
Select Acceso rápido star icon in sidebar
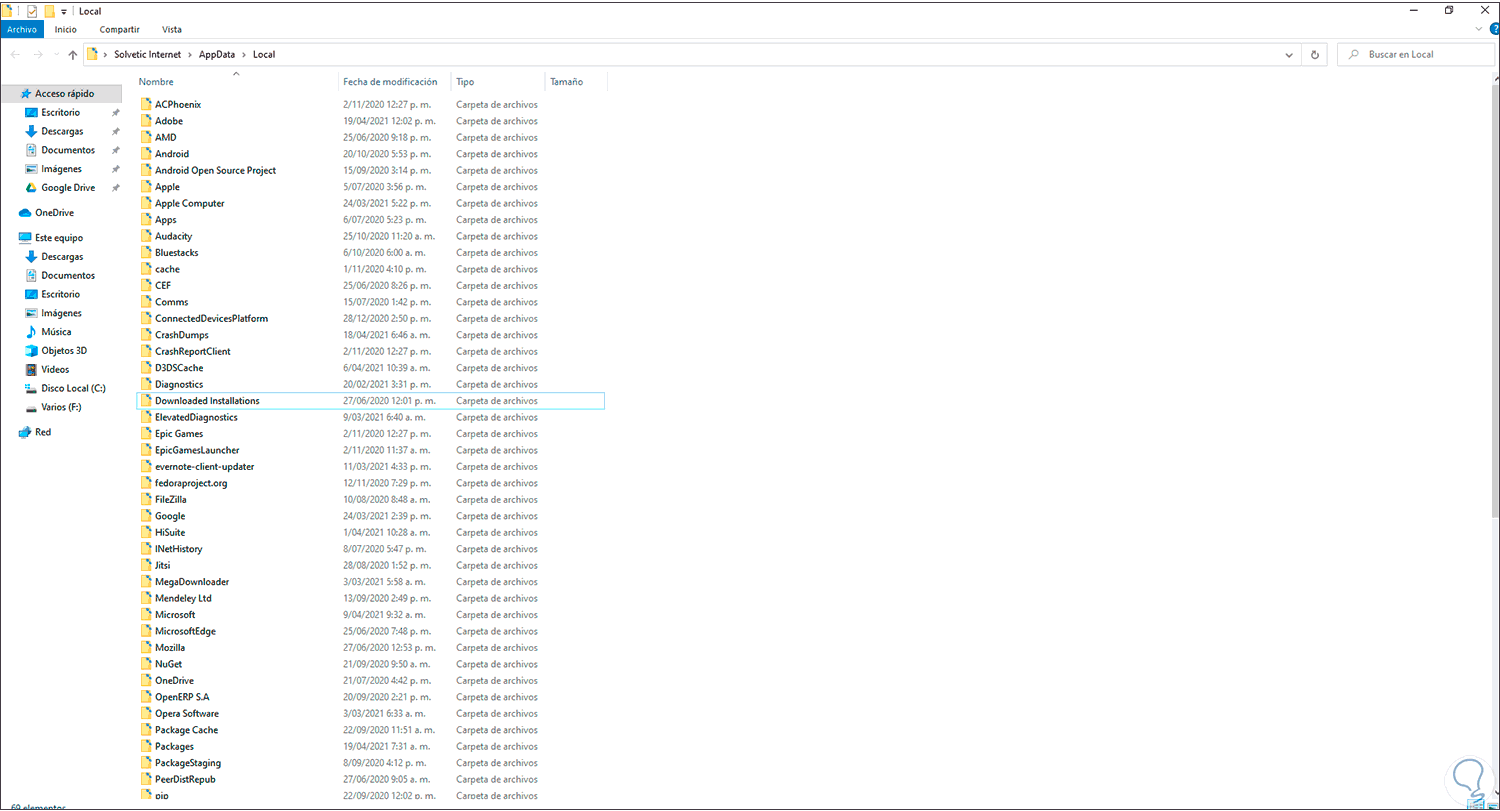[x=26, y=93]
